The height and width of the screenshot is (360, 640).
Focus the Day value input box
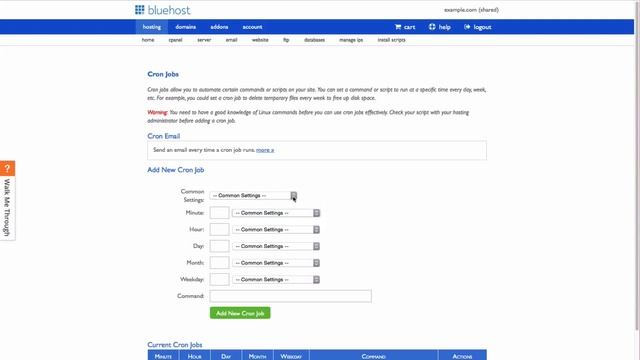[220, 246]
